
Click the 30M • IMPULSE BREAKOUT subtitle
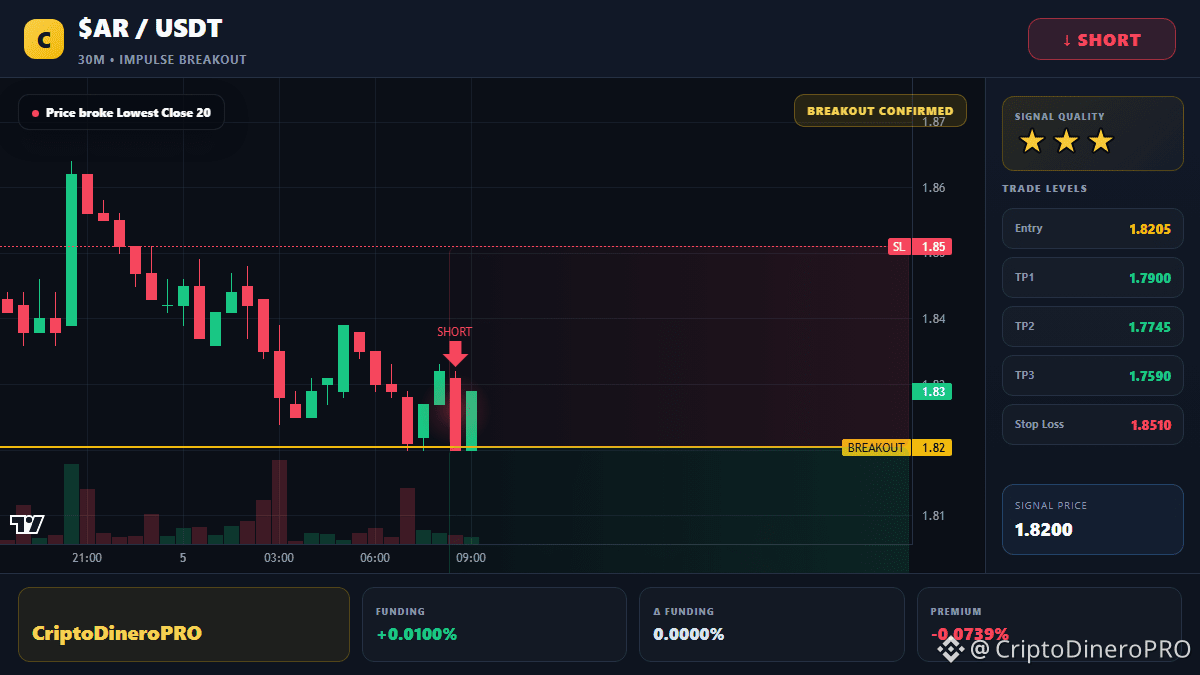(x=162, y=60)
